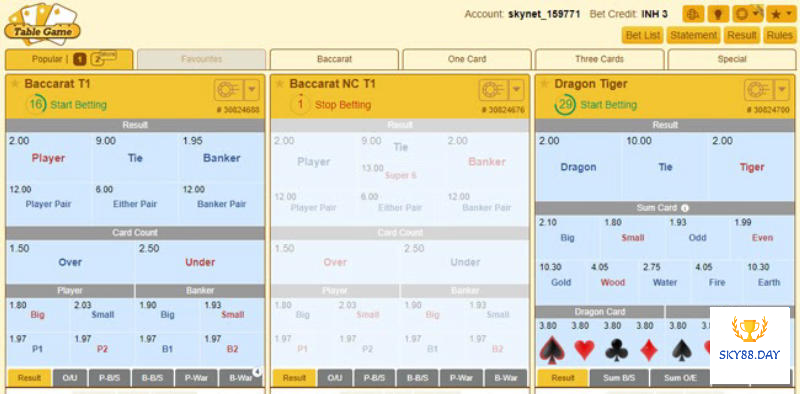Pick the Dragon Card spade suit icon
This screenshot has width=800, height=394.
pos(552,350)
